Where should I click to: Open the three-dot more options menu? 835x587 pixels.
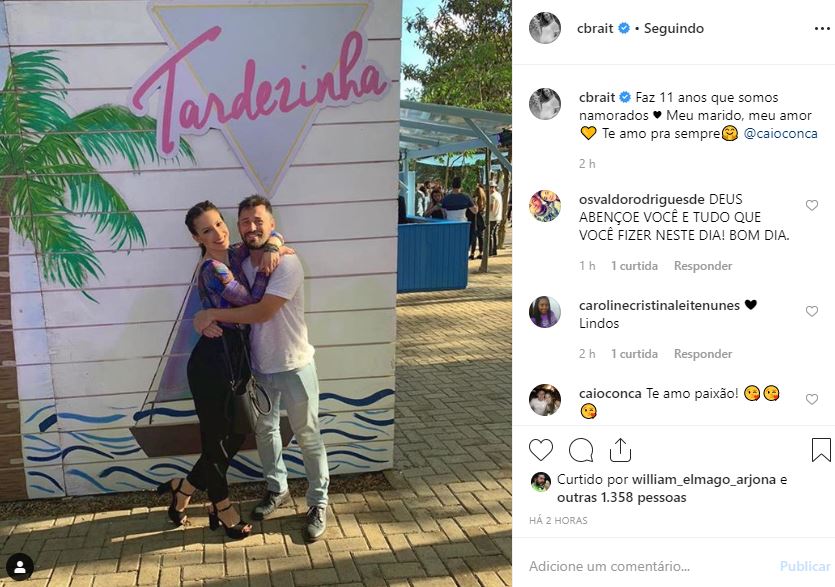click(x=822, y=29)
